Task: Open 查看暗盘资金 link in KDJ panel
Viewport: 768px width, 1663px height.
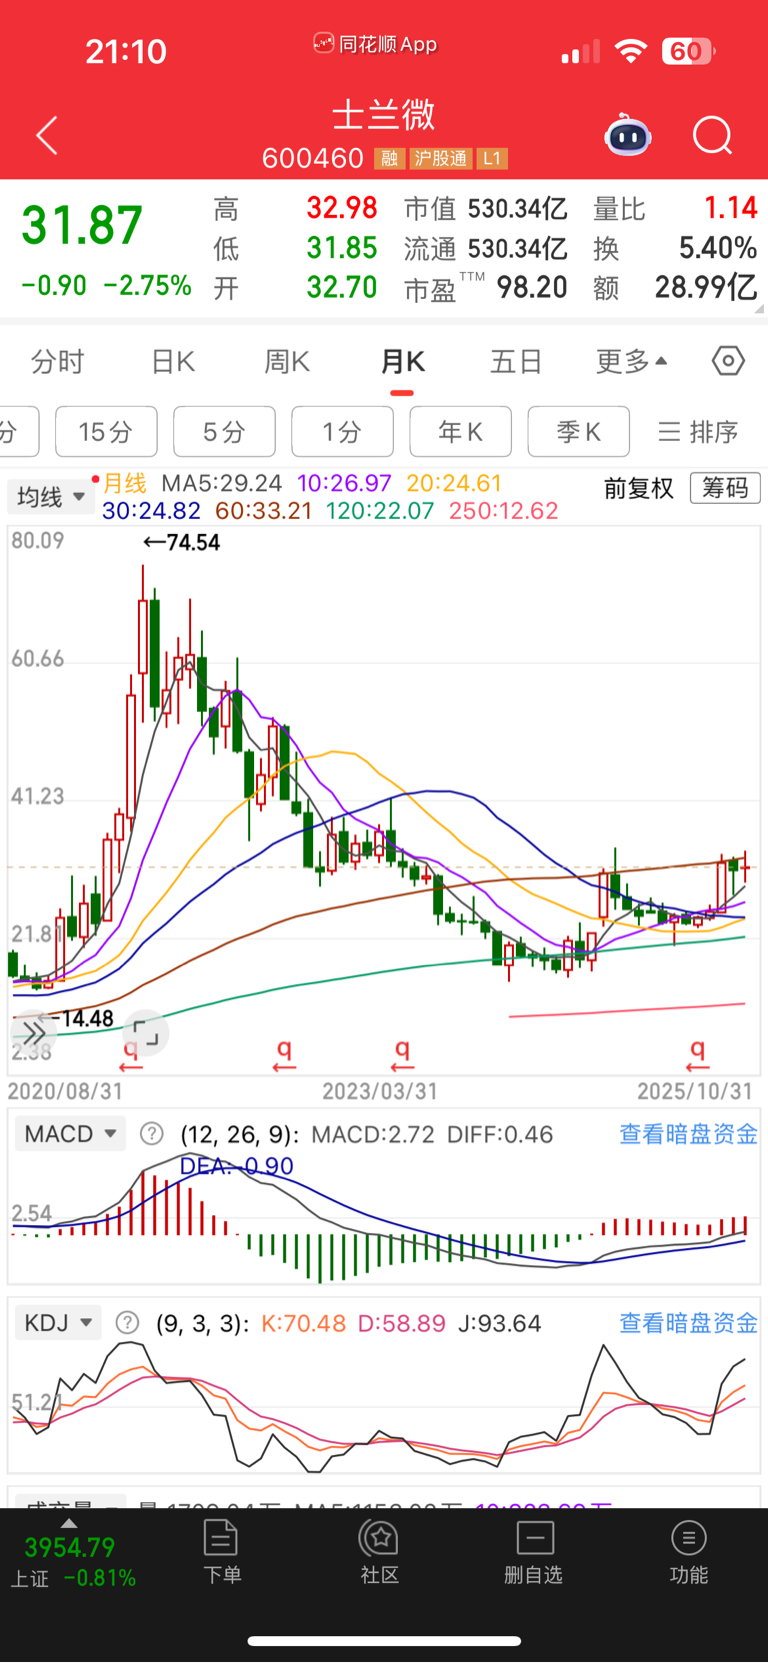Action: pos(689,1323)
